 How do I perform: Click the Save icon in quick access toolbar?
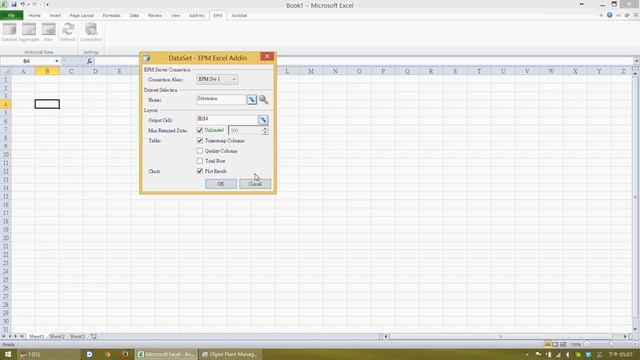pos(14,4)
